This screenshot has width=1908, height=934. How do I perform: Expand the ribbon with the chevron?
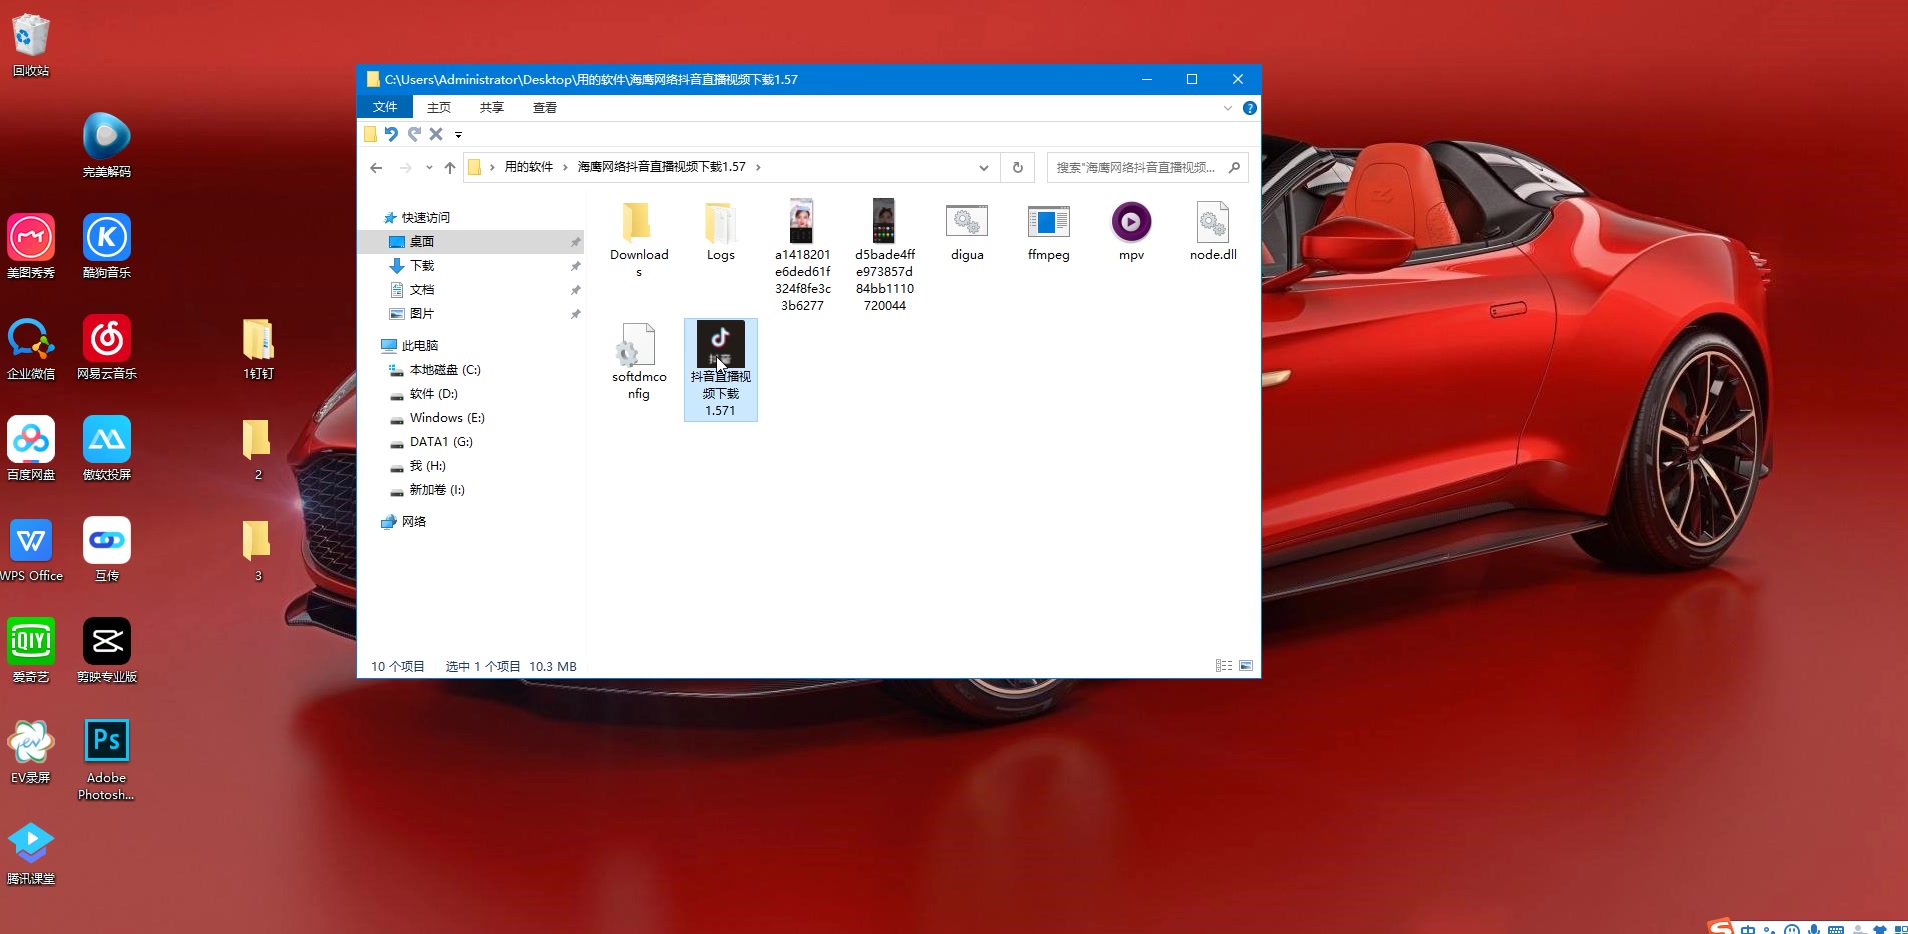click(x=1228, y=108)
